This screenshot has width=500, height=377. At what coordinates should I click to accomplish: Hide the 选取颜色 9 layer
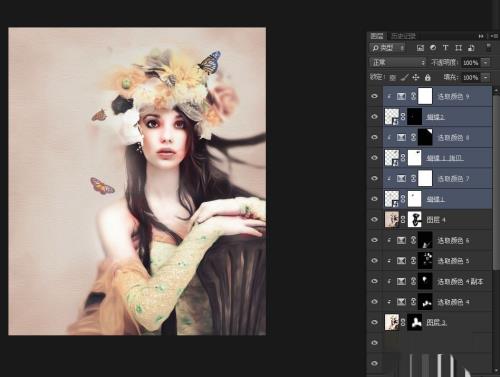pyautogui.click(x=374, y=96)
